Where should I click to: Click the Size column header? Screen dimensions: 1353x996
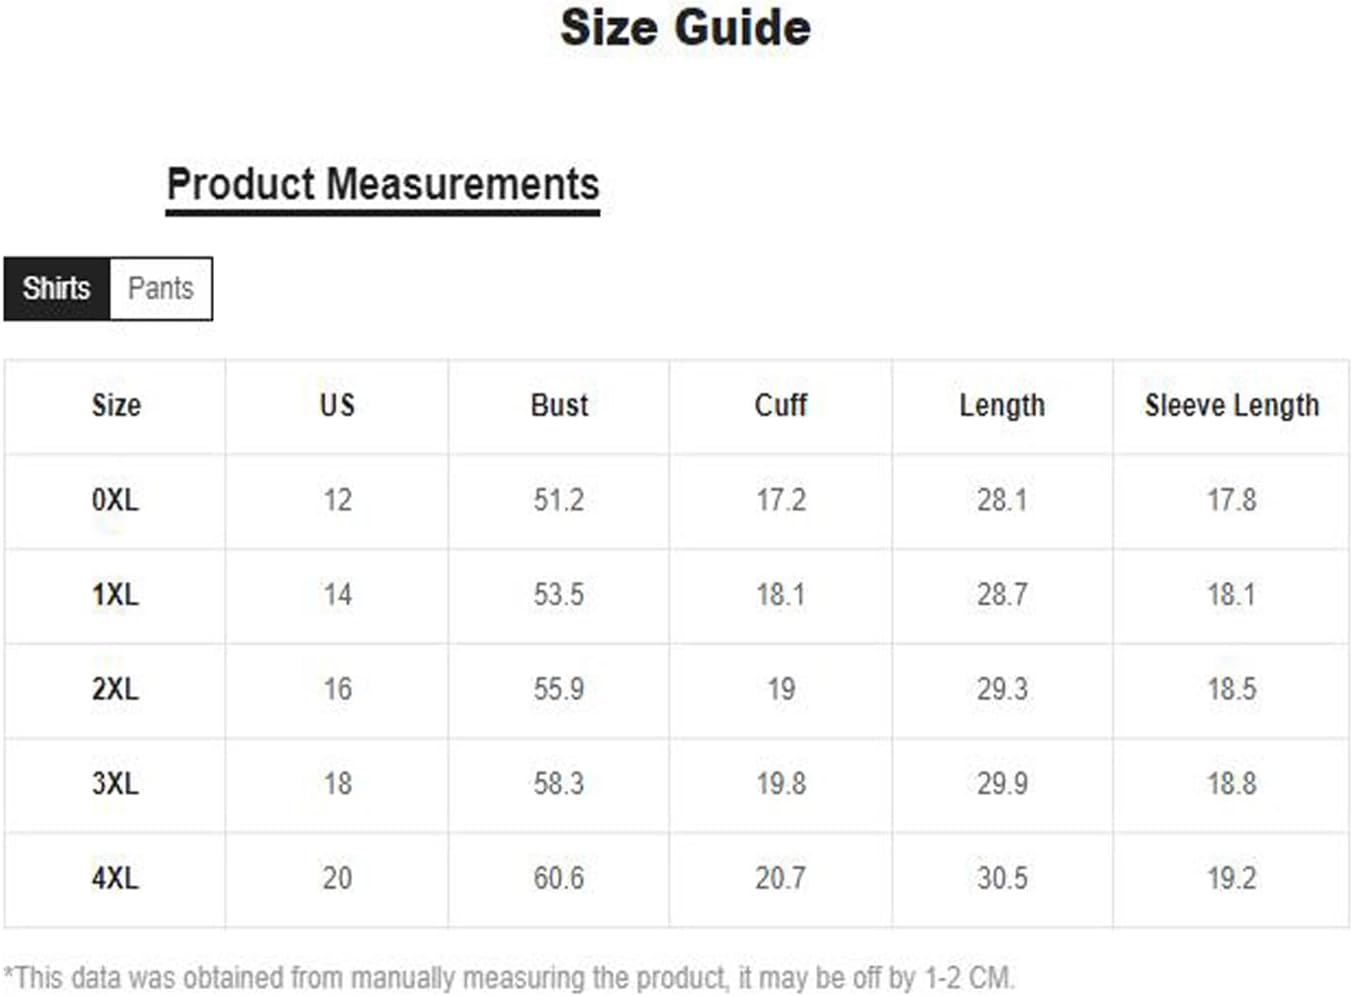tap(116, 405)
